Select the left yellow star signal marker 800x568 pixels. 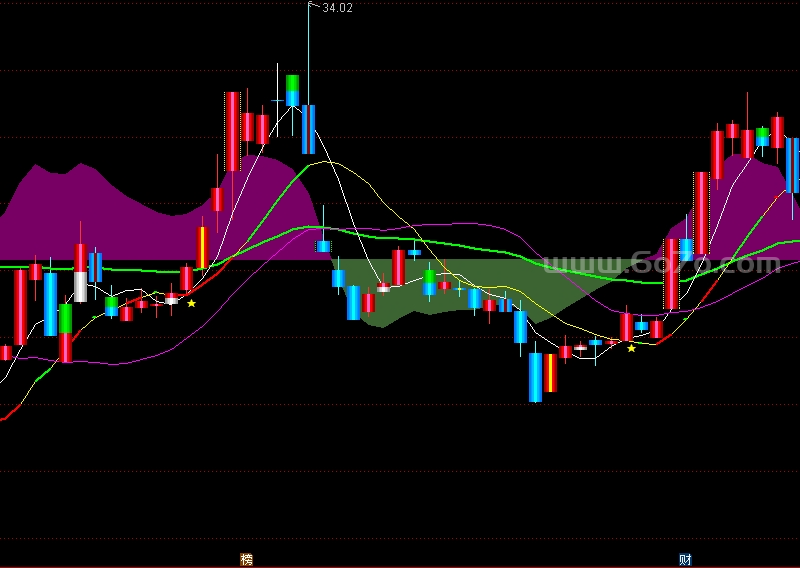click(x=191, y=303)
